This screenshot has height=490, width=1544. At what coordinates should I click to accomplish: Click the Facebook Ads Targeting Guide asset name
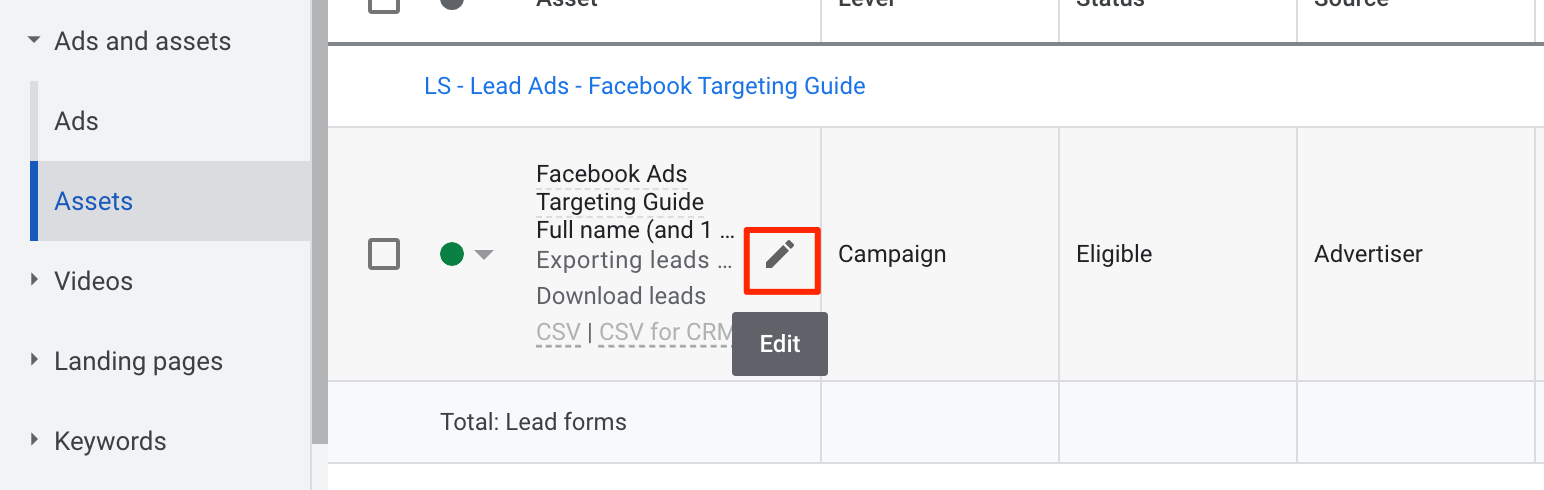(x=620, y=188)
